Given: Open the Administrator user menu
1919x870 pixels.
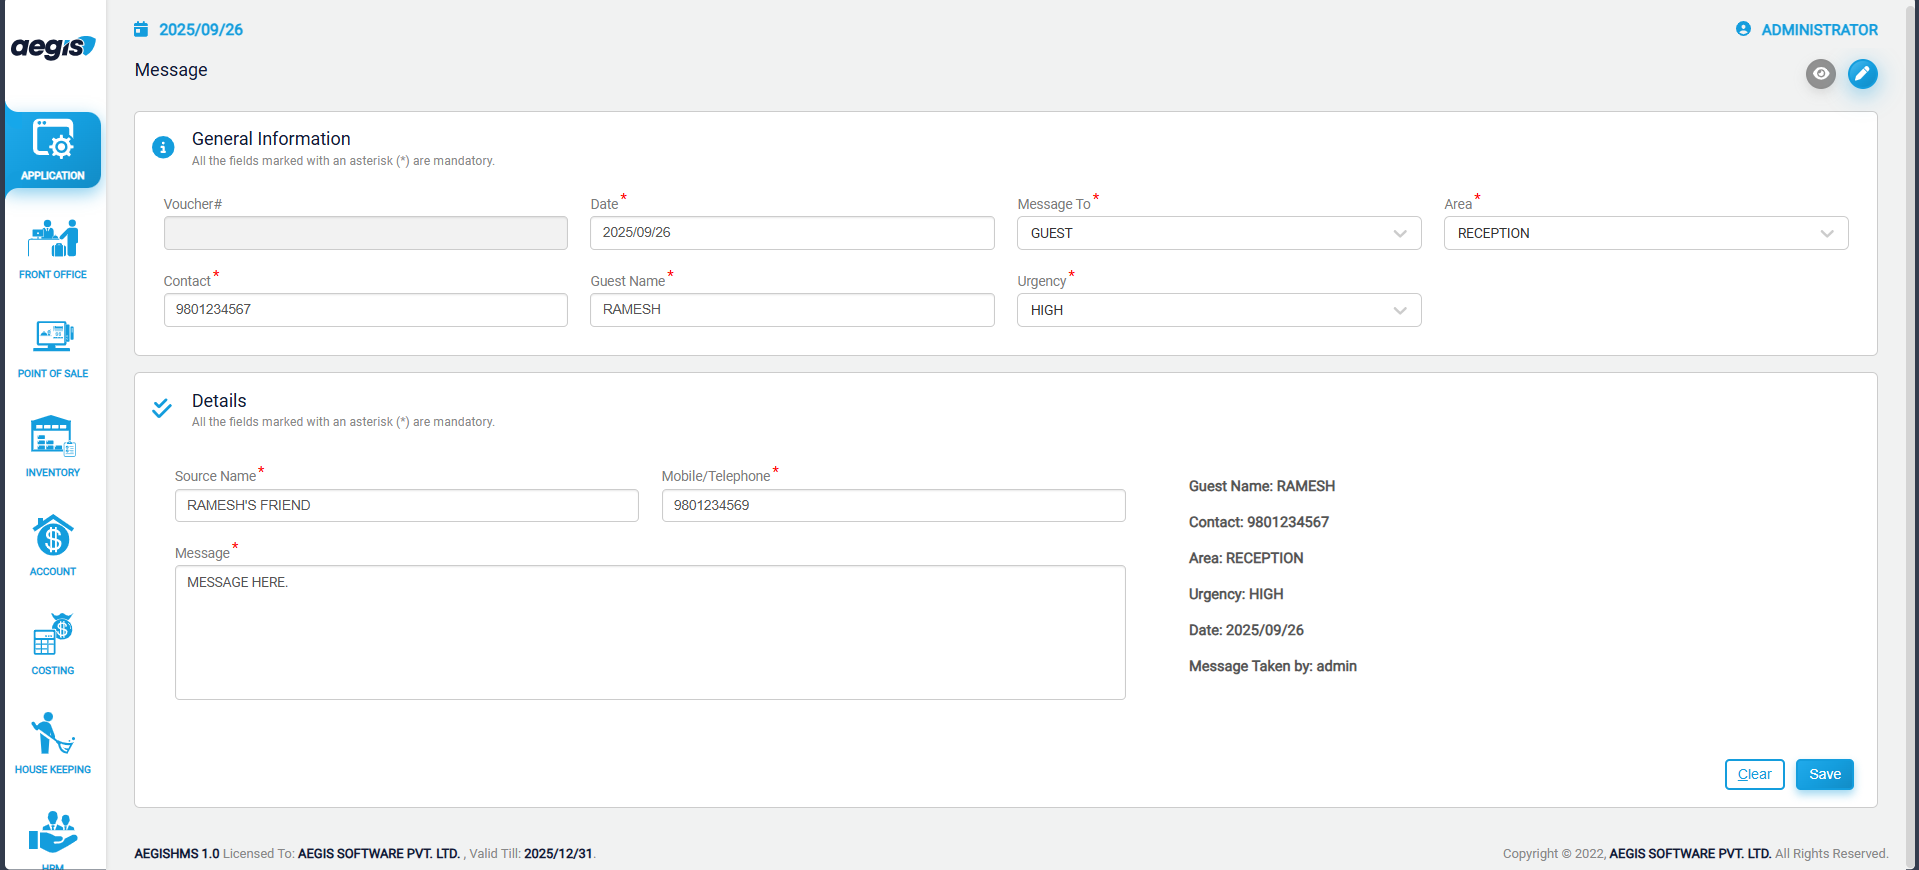Looking at the screenshot, I should 1807,30.
